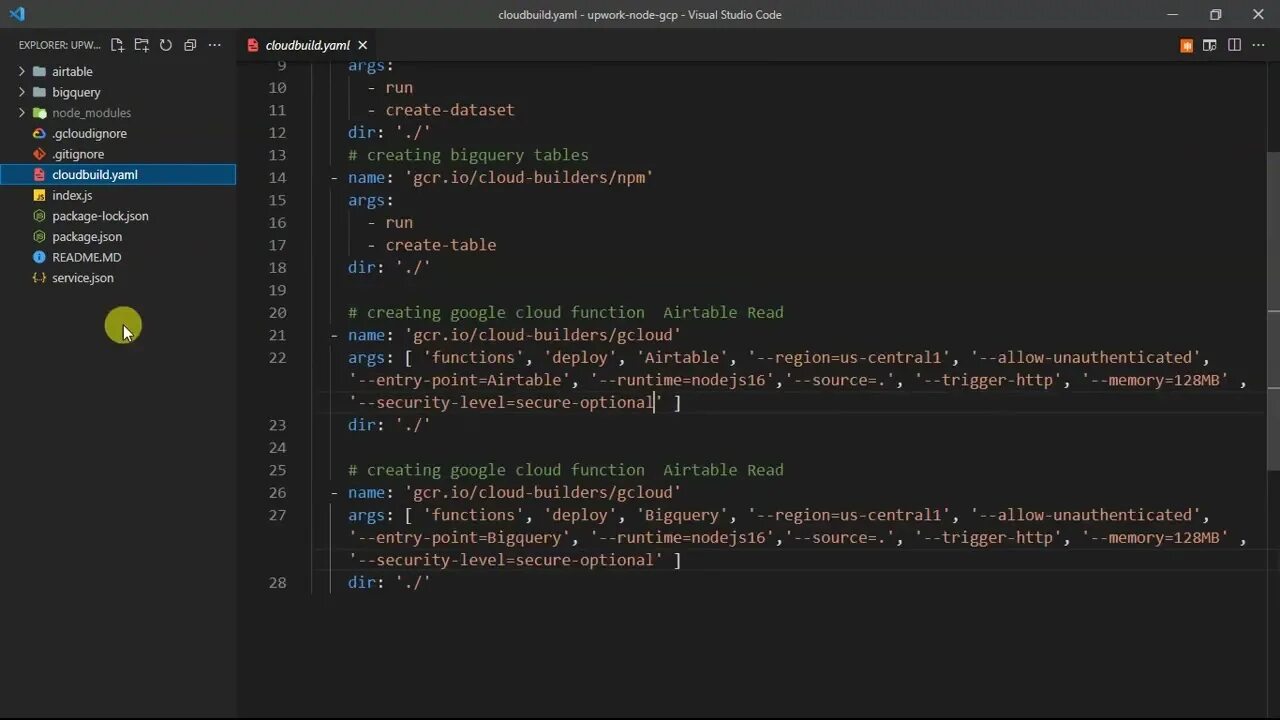Select cloudbuild.yaml in Explorer tree
This screenshot has height=720, width=1280.
tap(118, 174)
